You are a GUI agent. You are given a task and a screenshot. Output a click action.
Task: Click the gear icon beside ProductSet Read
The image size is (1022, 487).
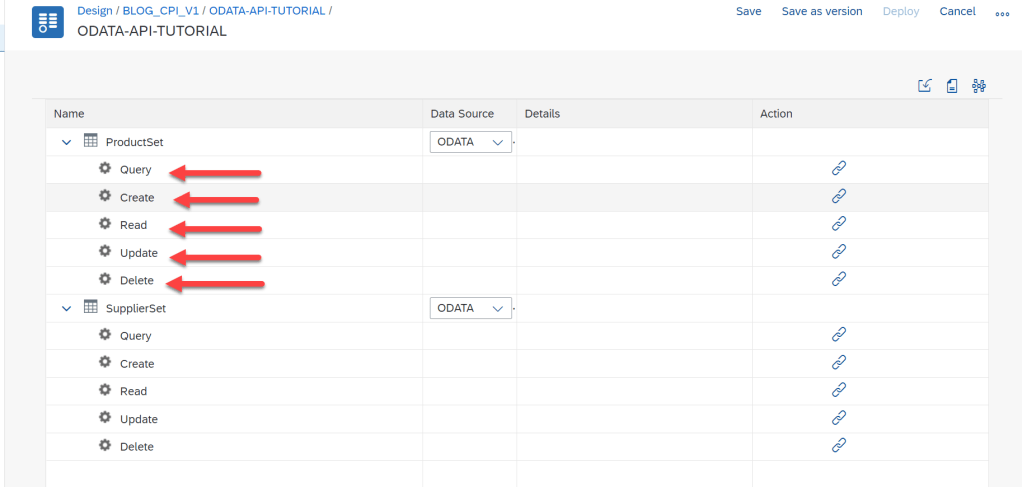pos(104,224)
